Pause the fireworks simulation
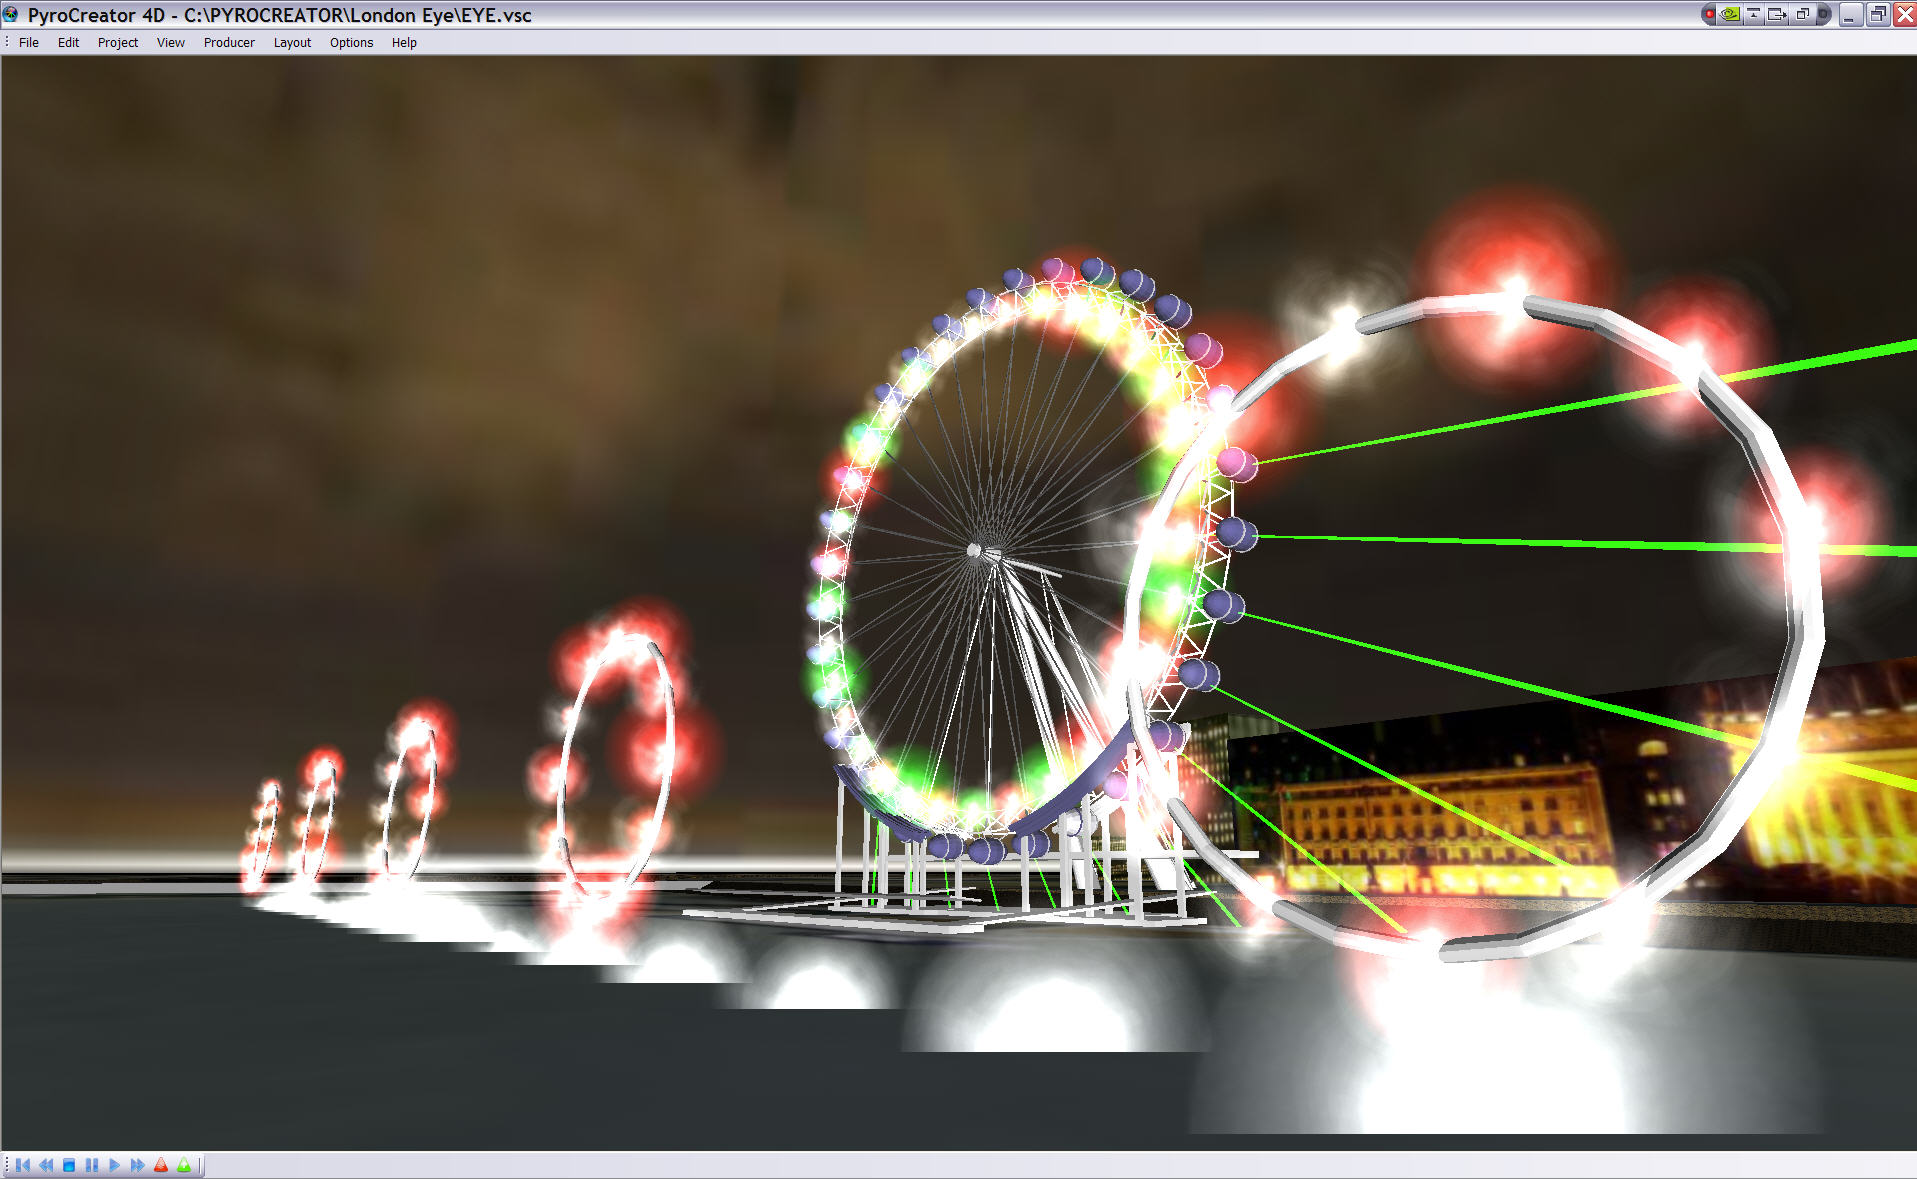The width and height of the screenshot is (1917, 1179). coord(92,1165)
